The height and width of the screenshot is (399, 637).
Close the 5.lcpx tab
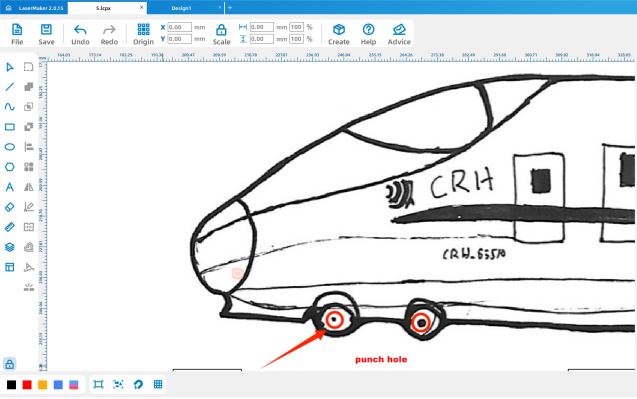pos(141,7)
